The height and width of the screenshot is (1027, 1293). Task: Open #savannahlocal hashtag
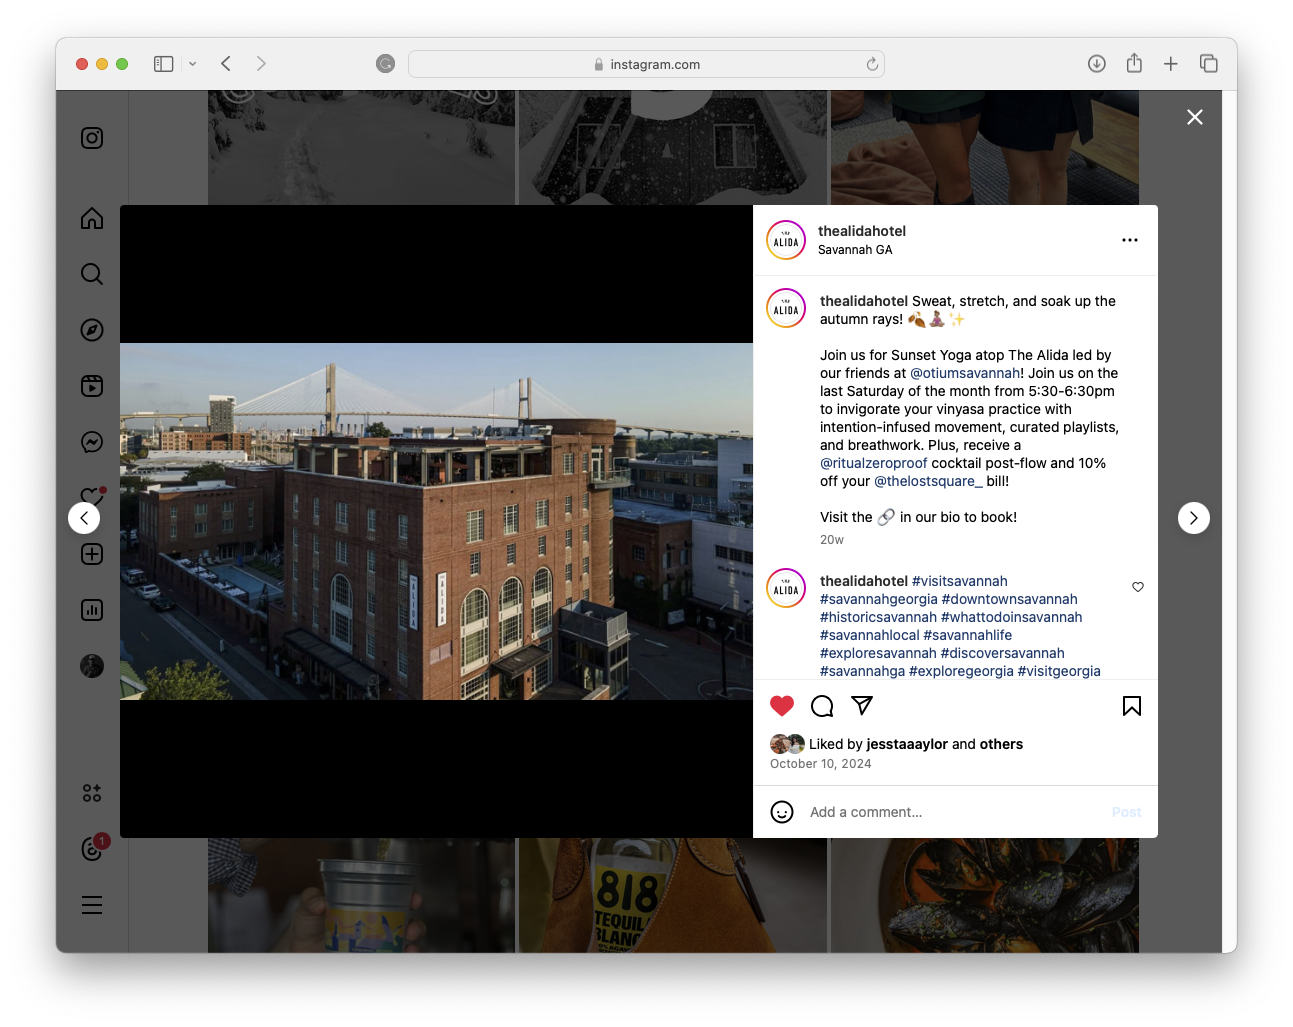coord(870,635)
